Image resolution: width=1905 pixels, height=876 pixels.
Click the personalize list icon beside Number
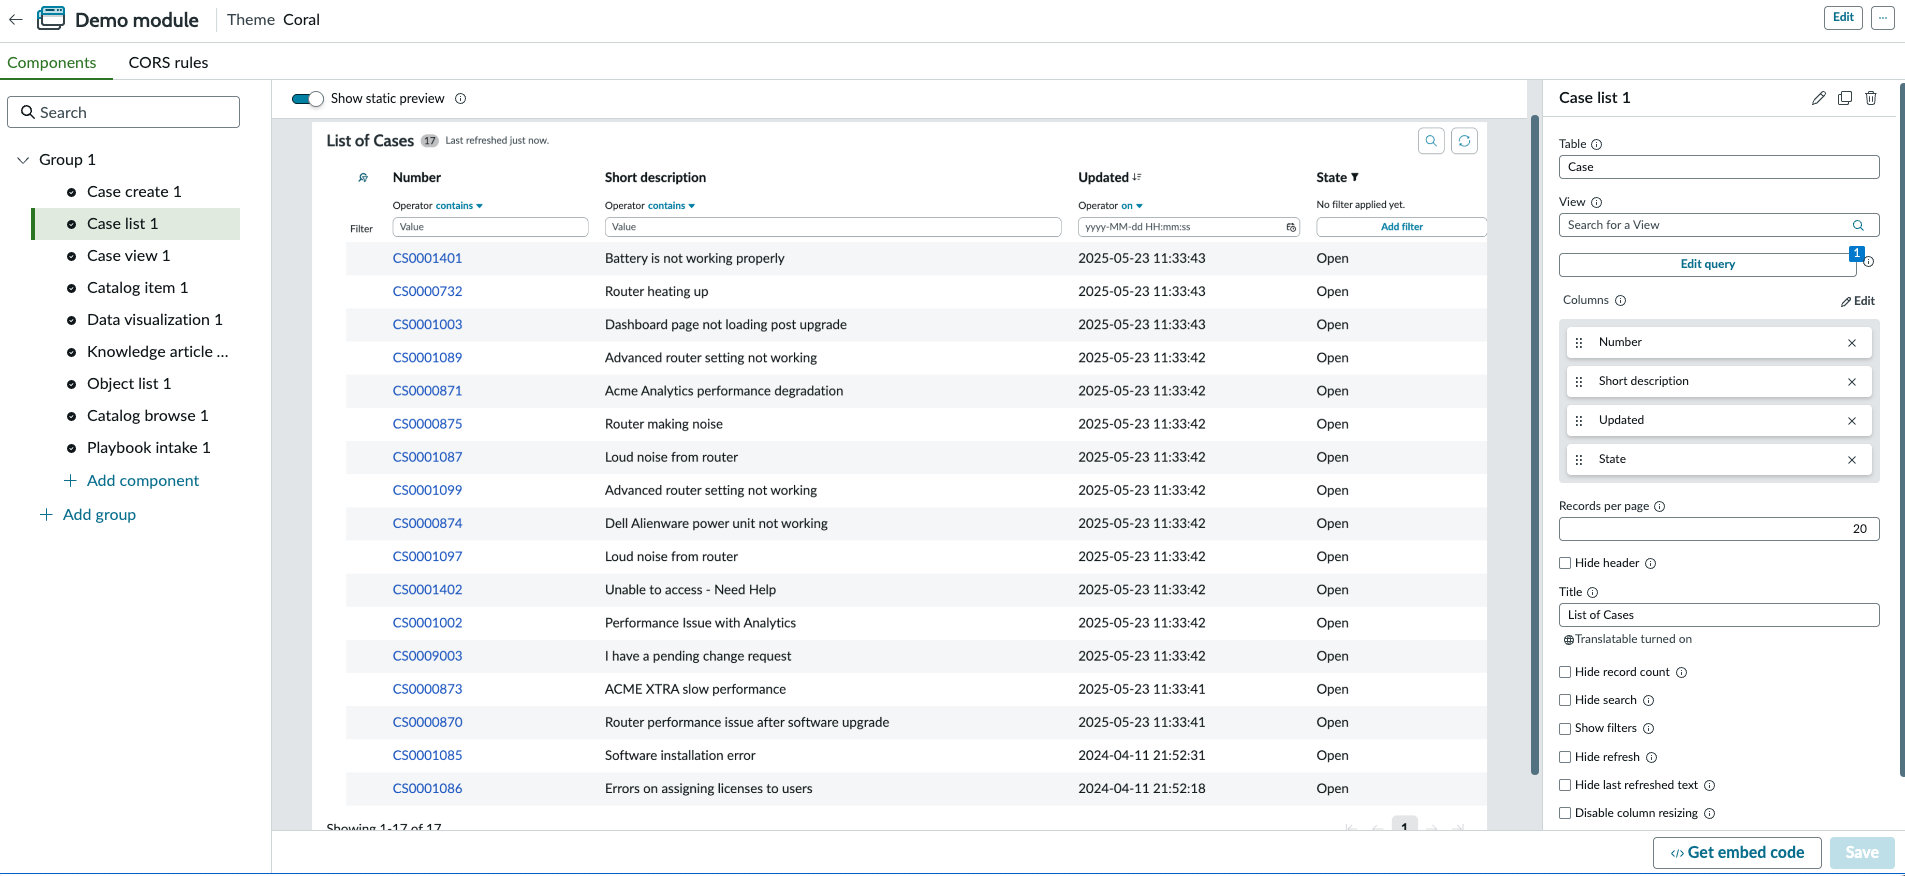pos(363,178)
